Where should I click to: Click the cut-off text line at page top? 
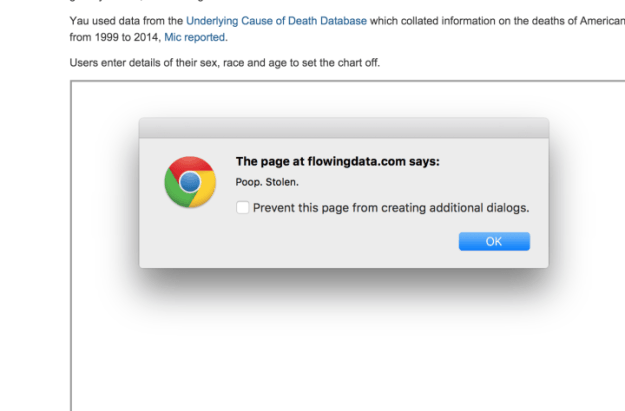120,2
